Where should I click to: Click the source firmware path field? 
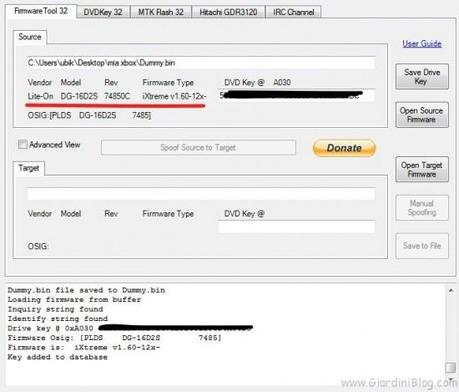[x=201, y=63]
